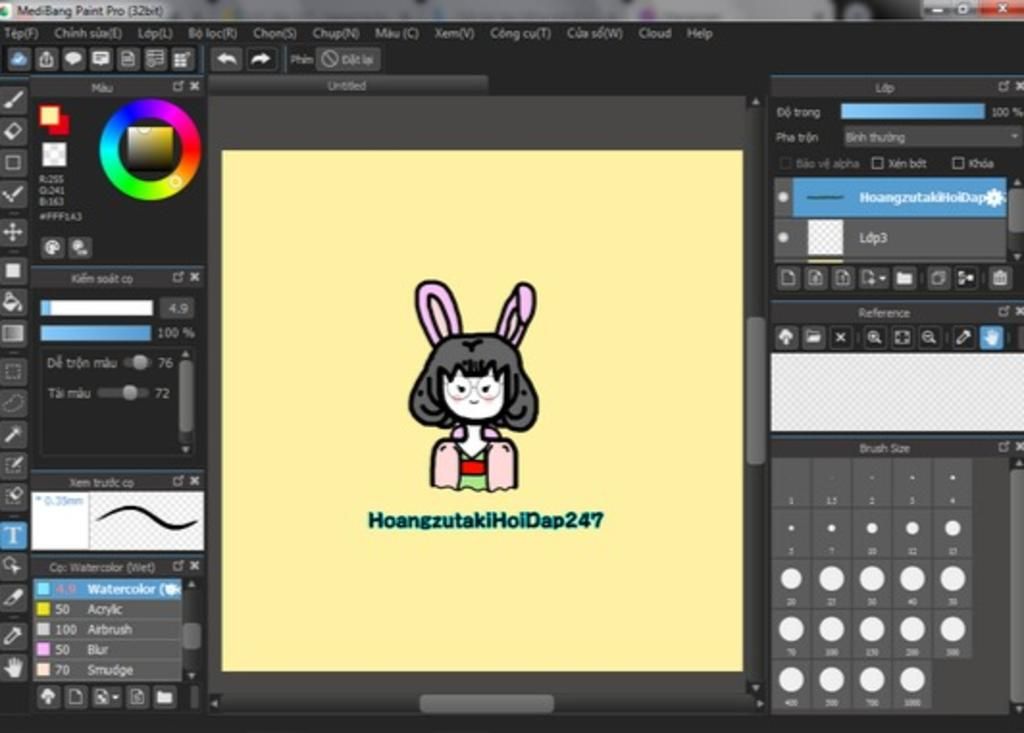Screen dimensions: 1024x733
Task: Pick the Bucket fill tool
Action: (x=13, y=302)
